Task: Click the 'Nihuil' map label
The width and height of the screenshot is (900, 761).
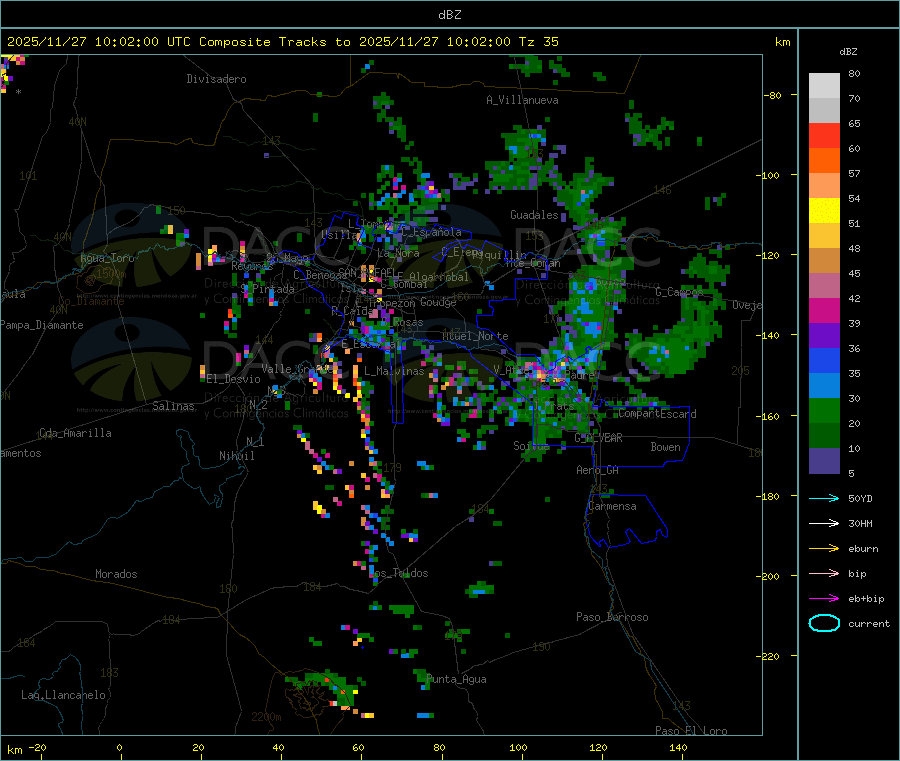Action: point(236,456)
